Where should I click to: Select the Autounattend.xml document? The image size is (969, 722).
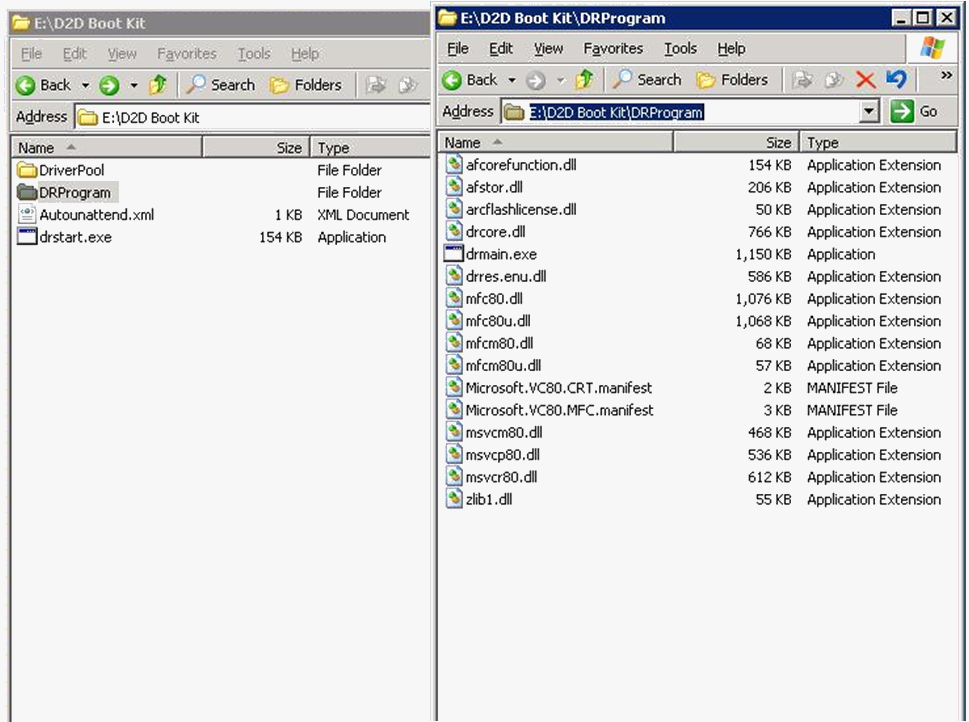pyautogui.click(x=96, y=215)
